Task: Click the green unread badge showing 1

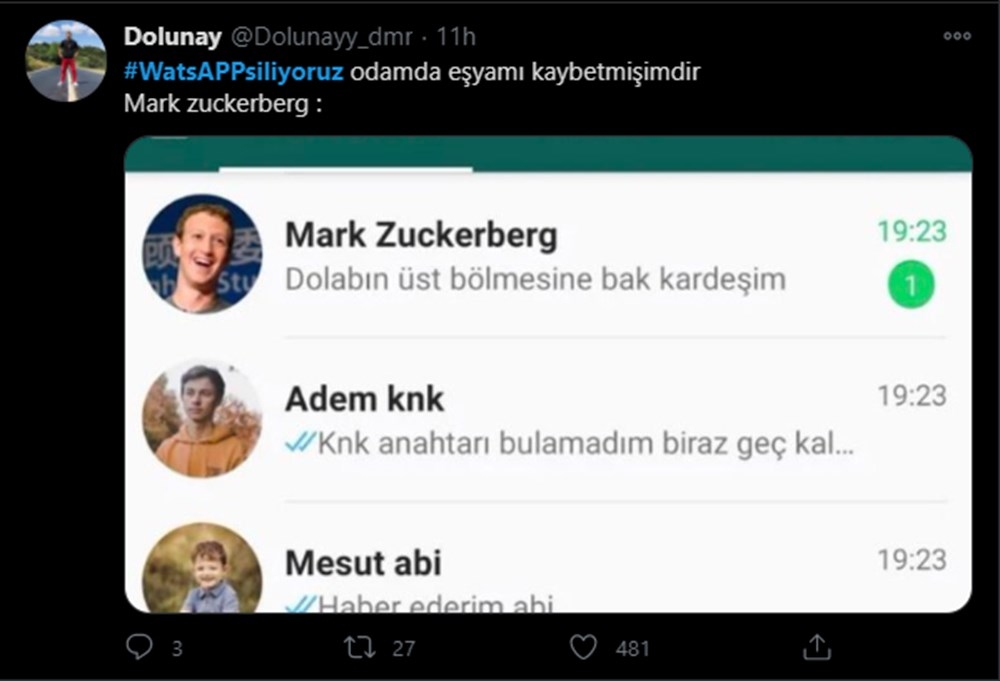Action: (x=910, y=286)
